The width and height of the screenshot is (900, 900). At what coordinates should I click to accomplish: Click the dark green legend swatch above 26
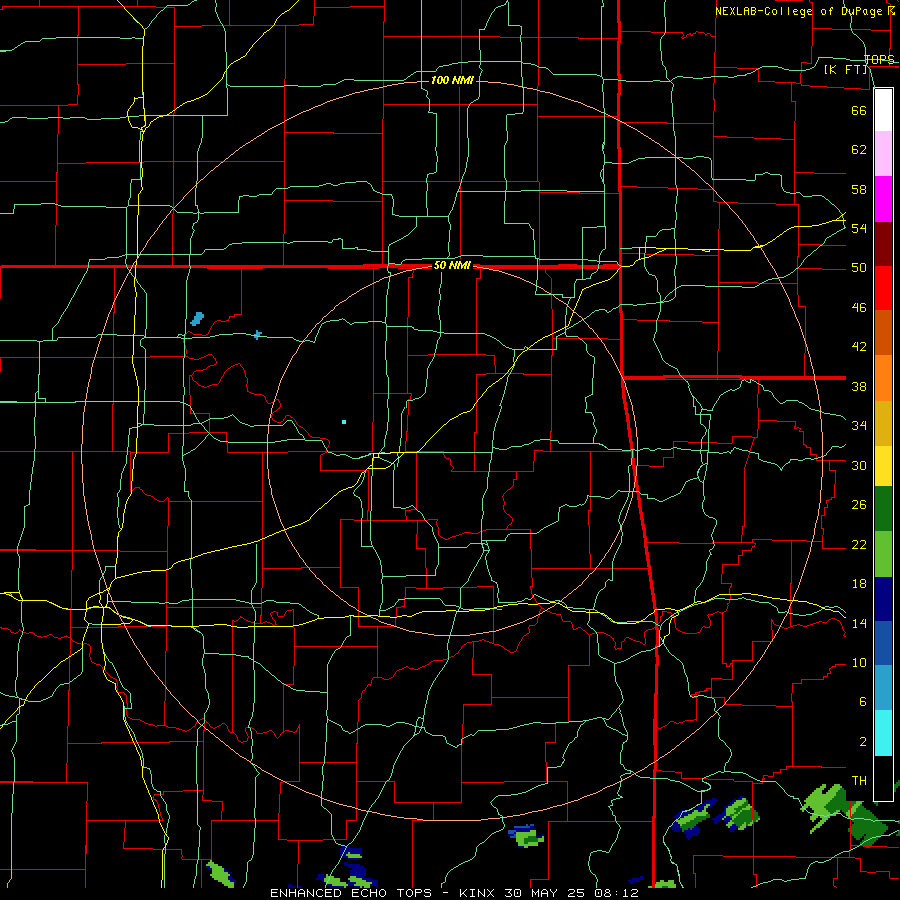[883, 509]
